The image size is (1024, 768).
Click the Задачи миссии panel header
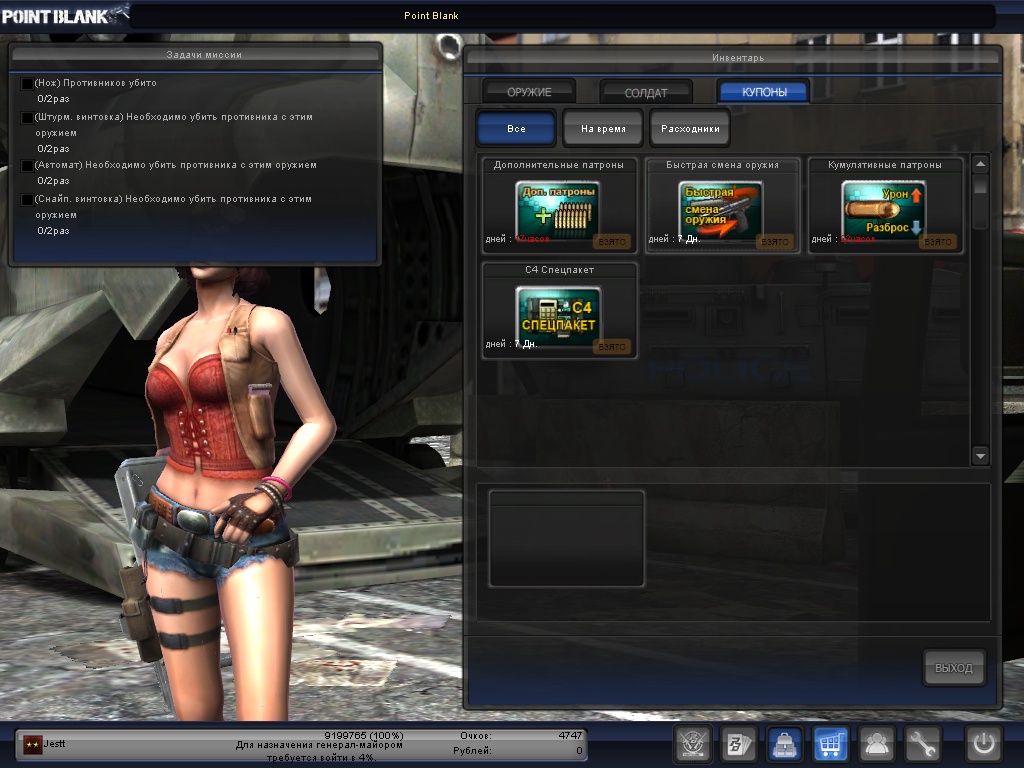point(195,55)
